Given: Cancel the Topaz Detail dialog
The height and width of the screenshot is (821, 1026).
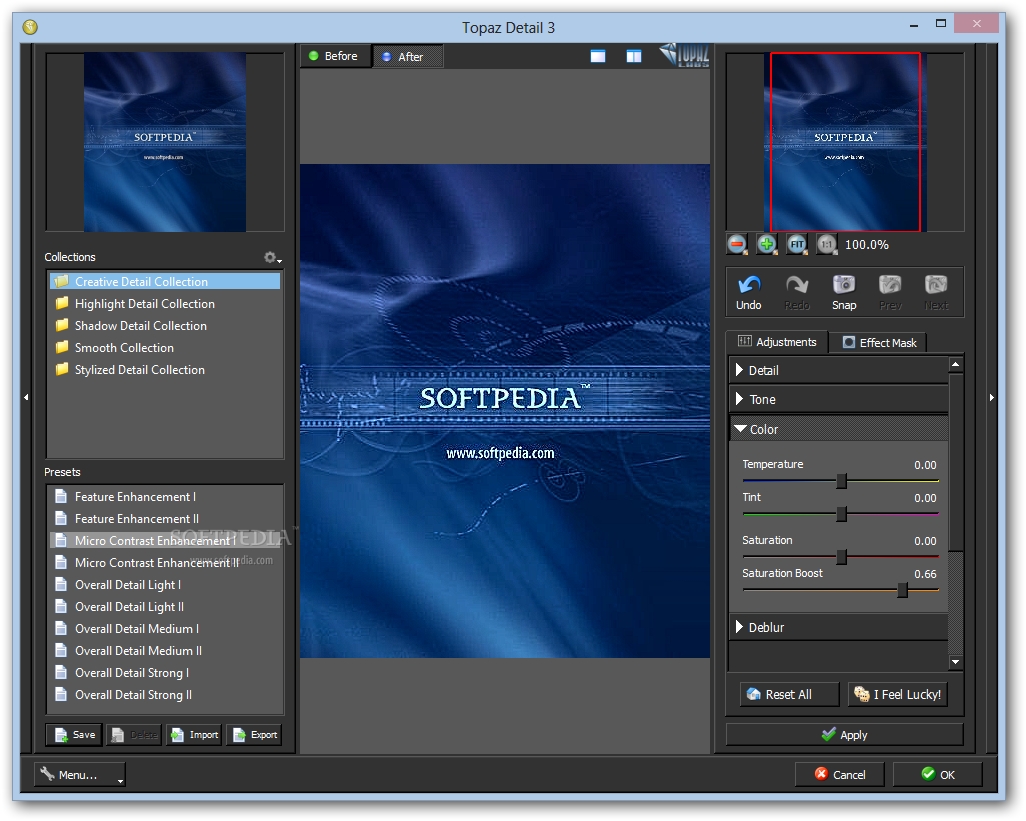Looking at the screenshot, I should point(840,775).
